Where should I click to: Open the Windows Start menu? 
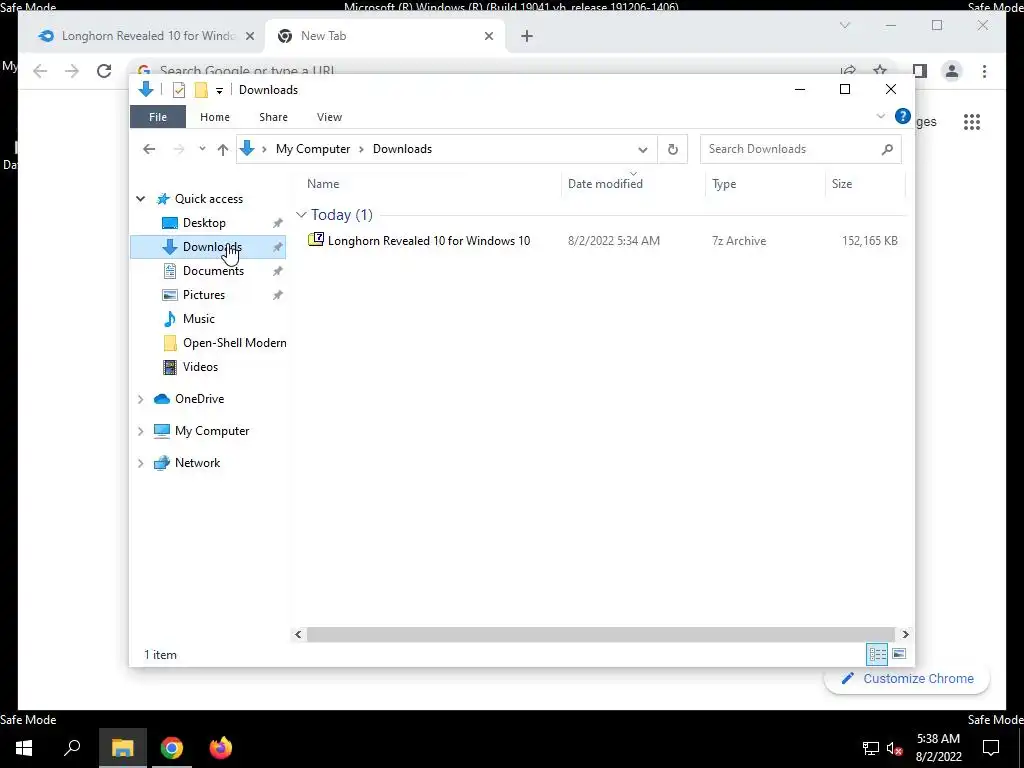tap(24, 748)
